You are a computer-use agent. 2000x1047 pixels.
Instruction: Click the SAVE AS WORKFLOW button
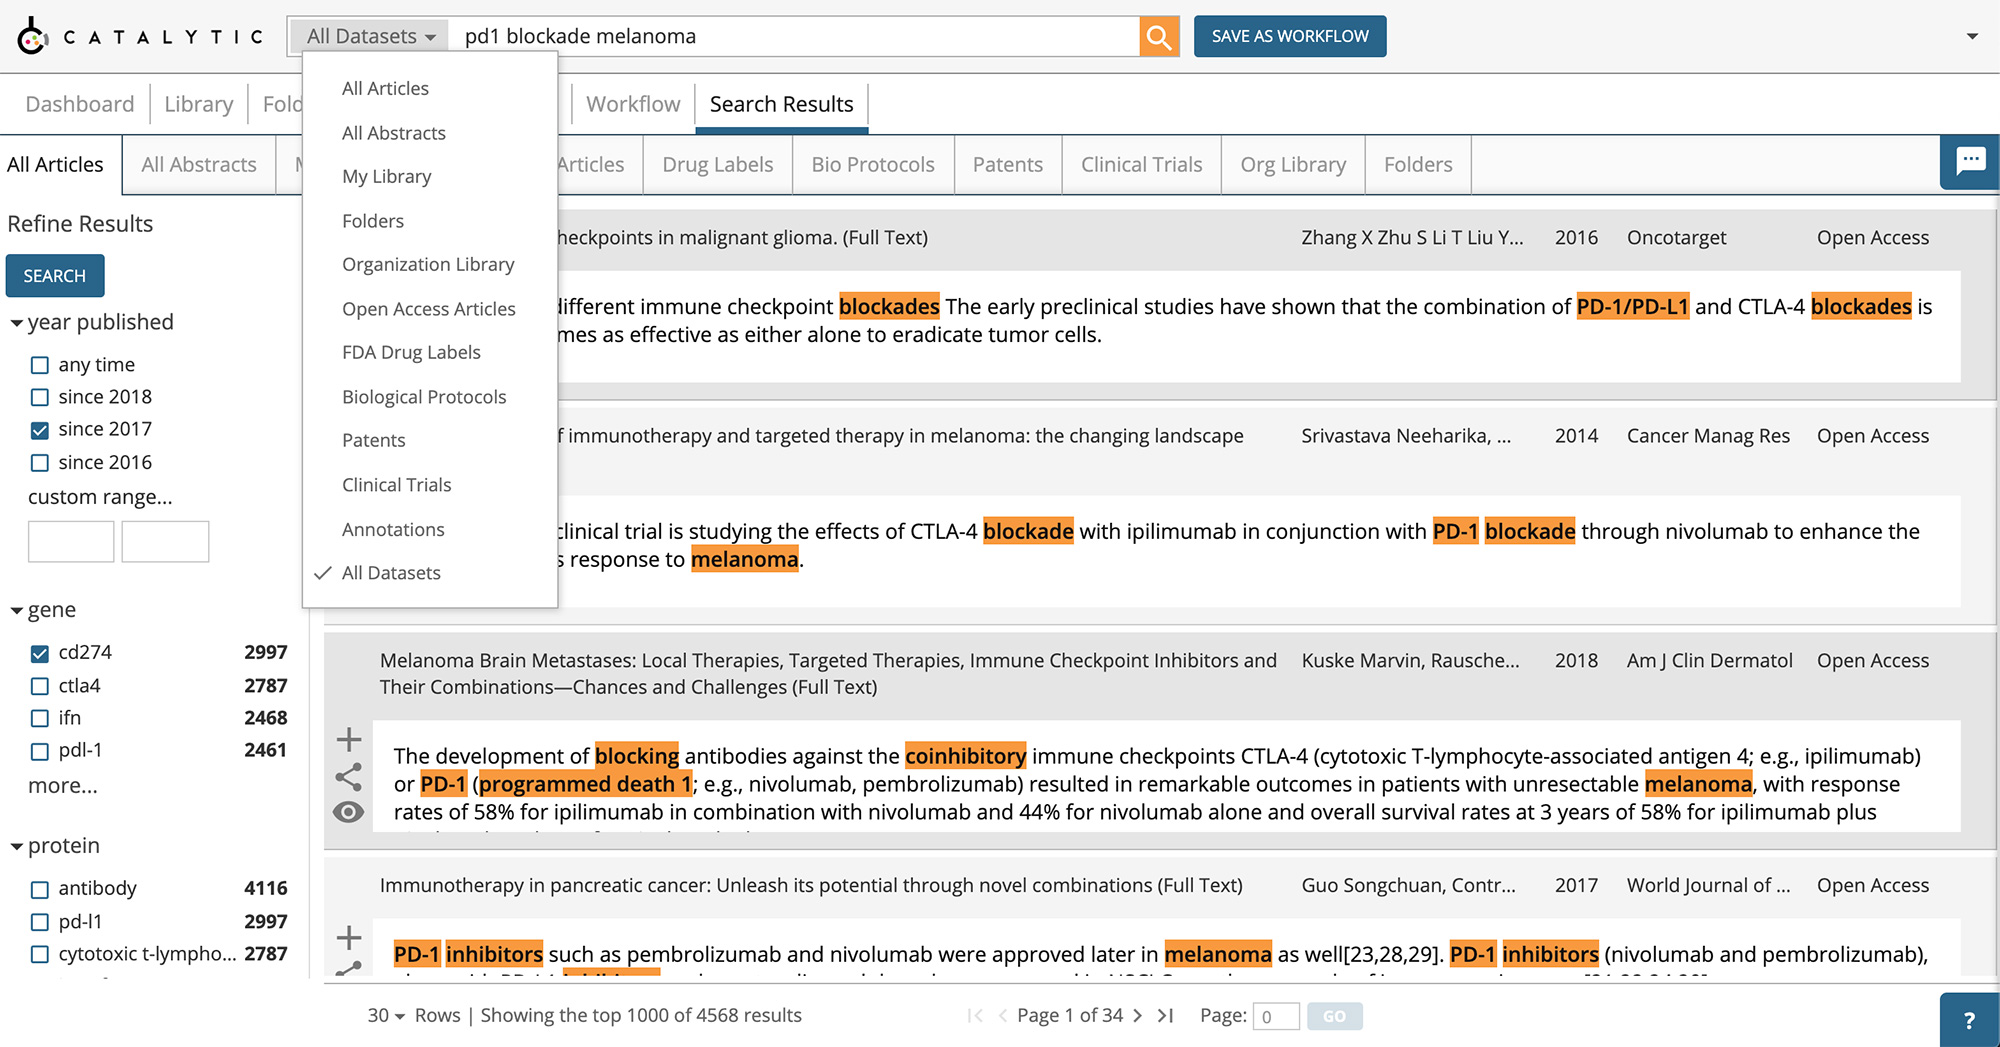click(x=1290, y=37)
